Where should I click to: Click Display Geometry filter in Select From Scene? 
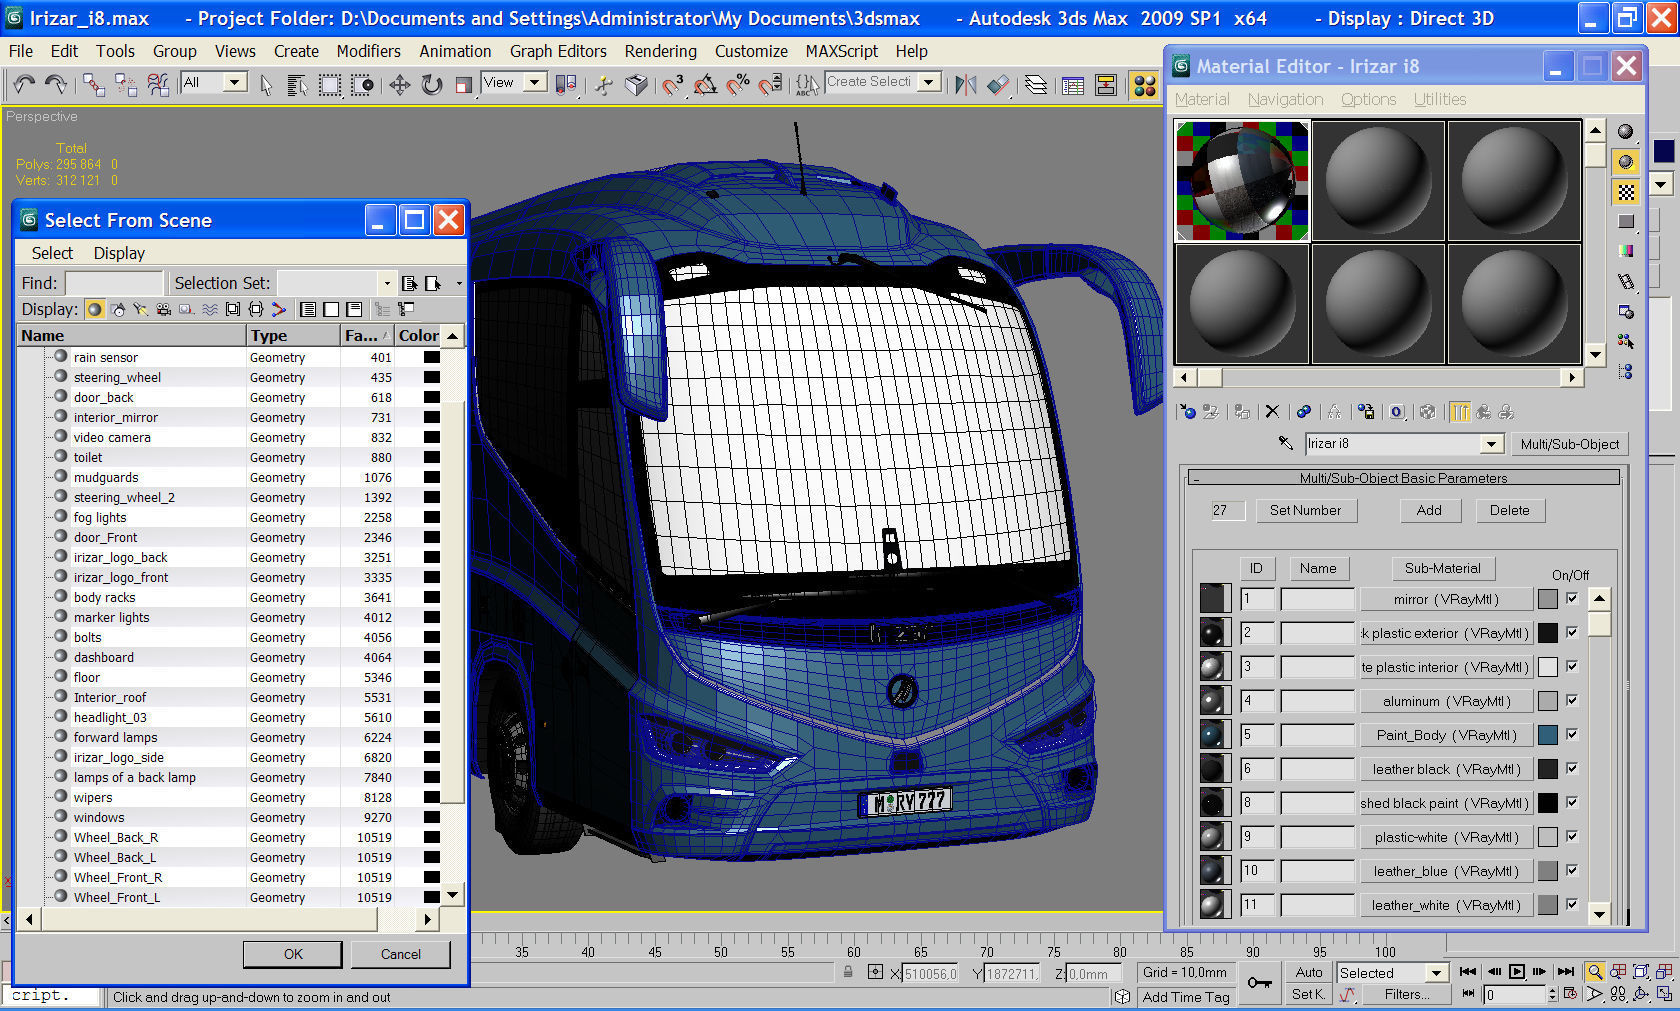coord(95,309)
